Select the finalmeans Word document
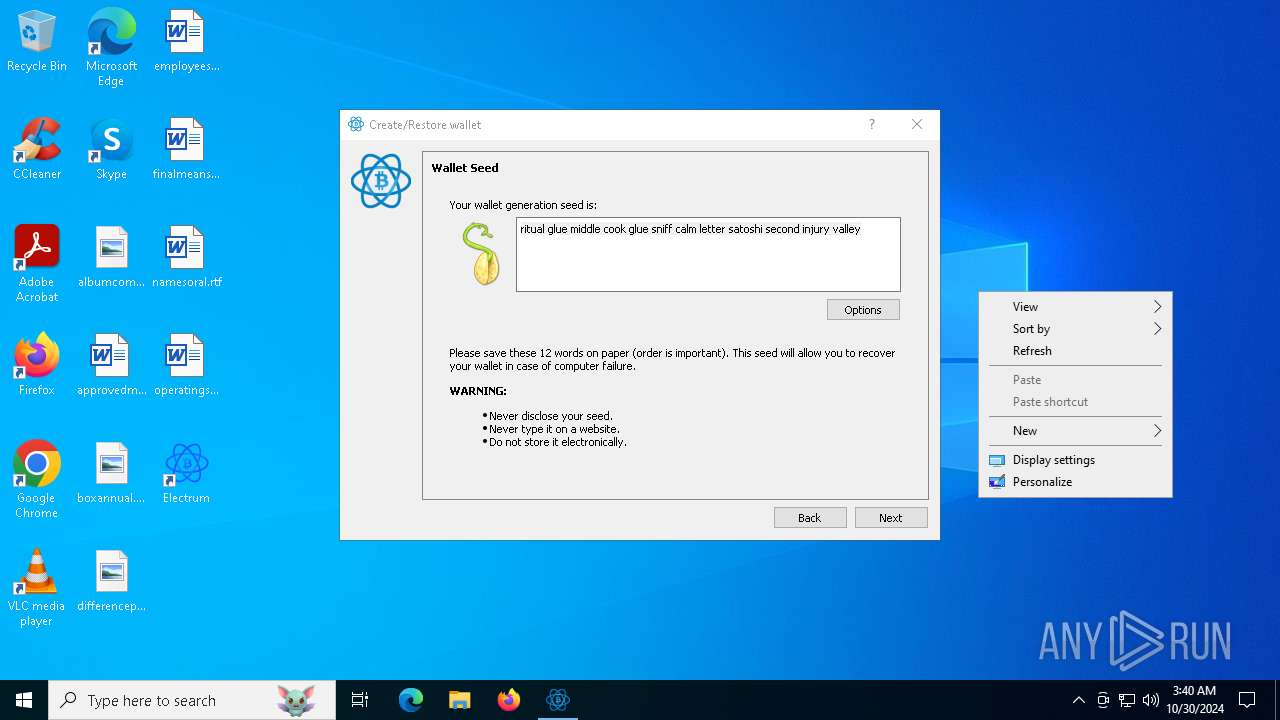The height and width of the screenshot is (720, 1280). pos(186,149)
